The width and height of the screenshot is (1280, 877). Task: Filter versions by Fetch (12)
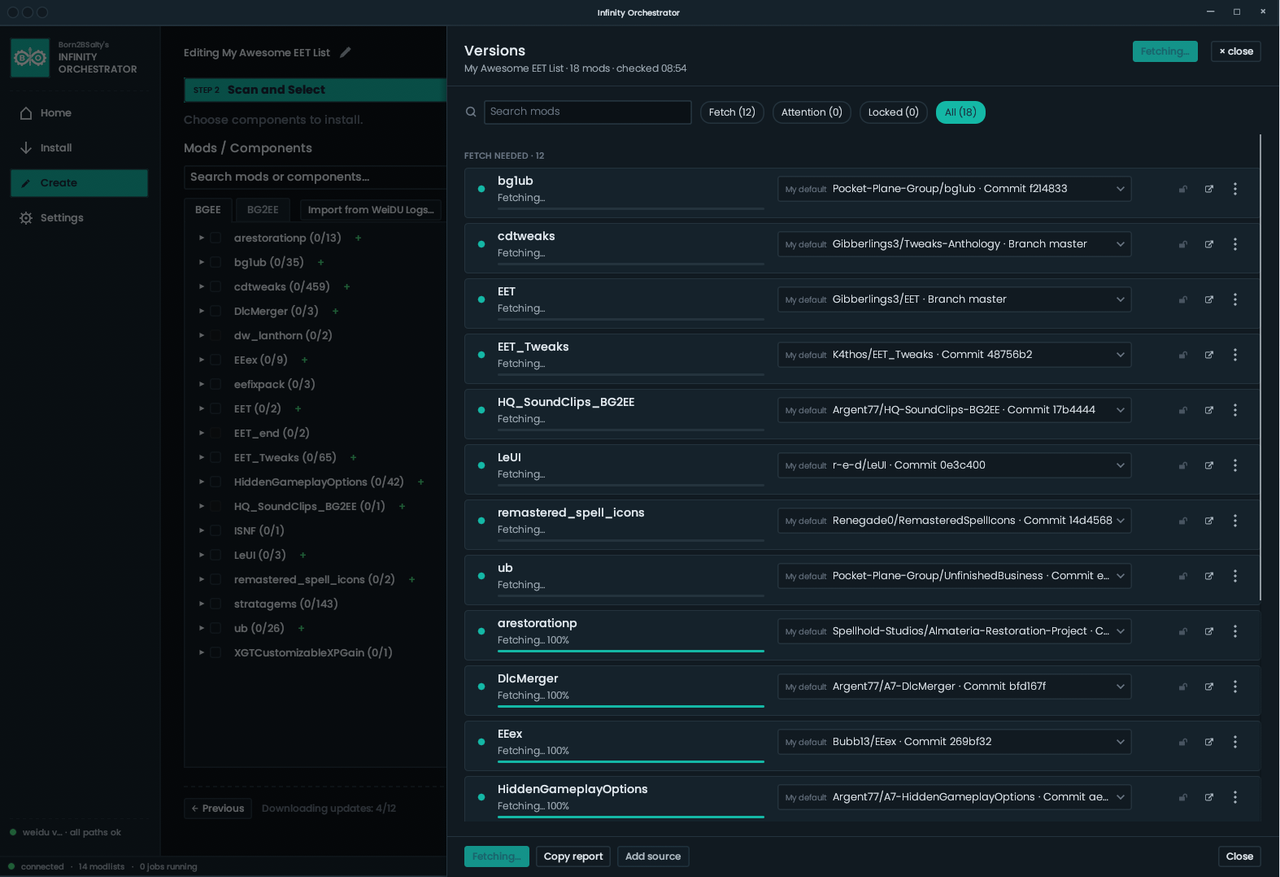tap(732, 112)
